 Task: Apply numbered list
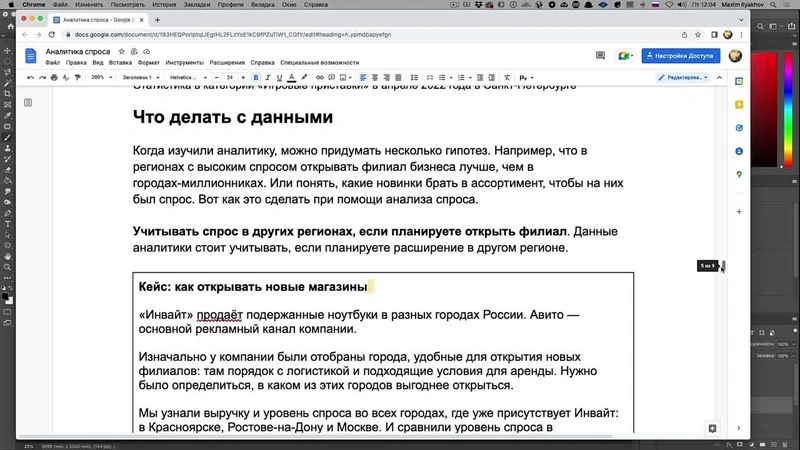461,78
